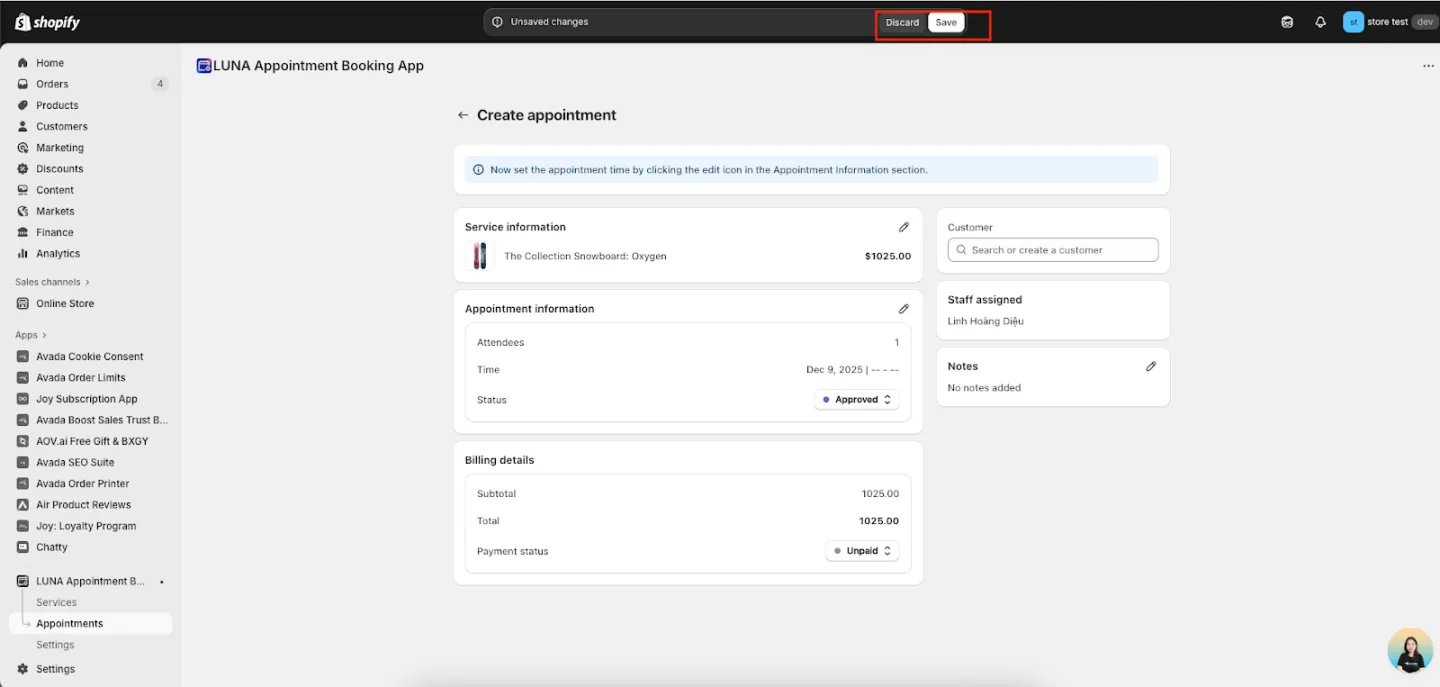Image resolution: width=1440 pixels, height=687 pixels.
Task: Click the Customers person icon
Action: click(x=23, y=126)
